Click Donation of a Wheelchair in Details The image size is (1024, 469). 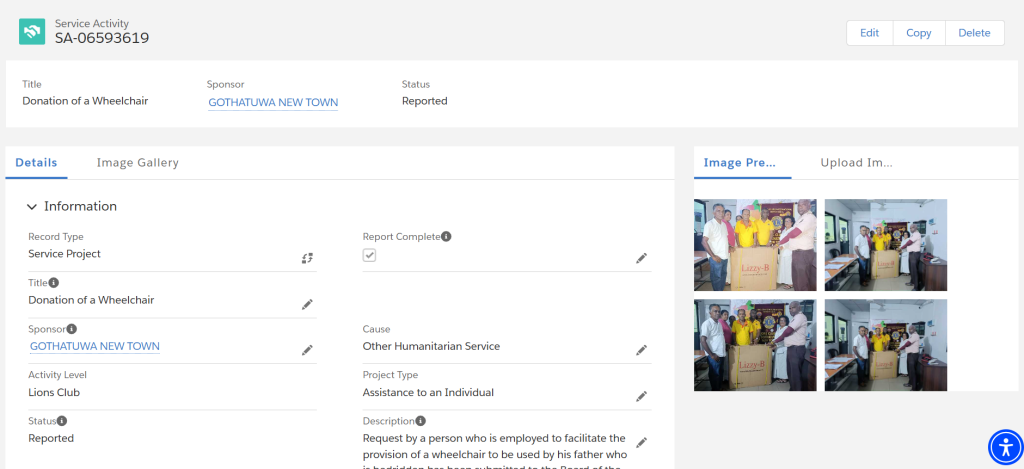[91, 300]
